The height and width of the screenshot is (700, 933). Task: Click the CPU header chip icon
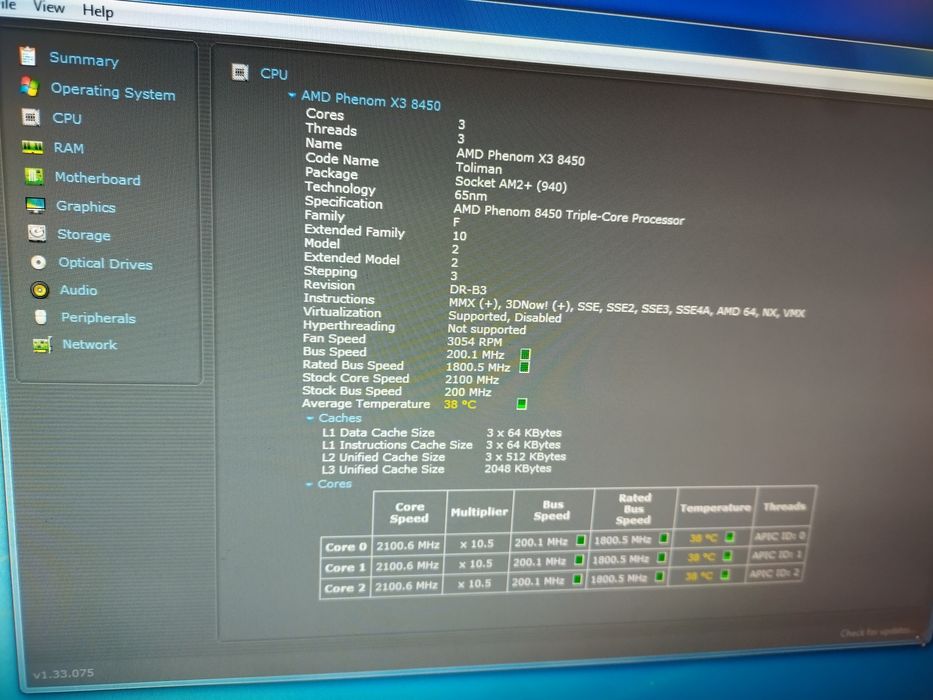click(x=240, y=73)
